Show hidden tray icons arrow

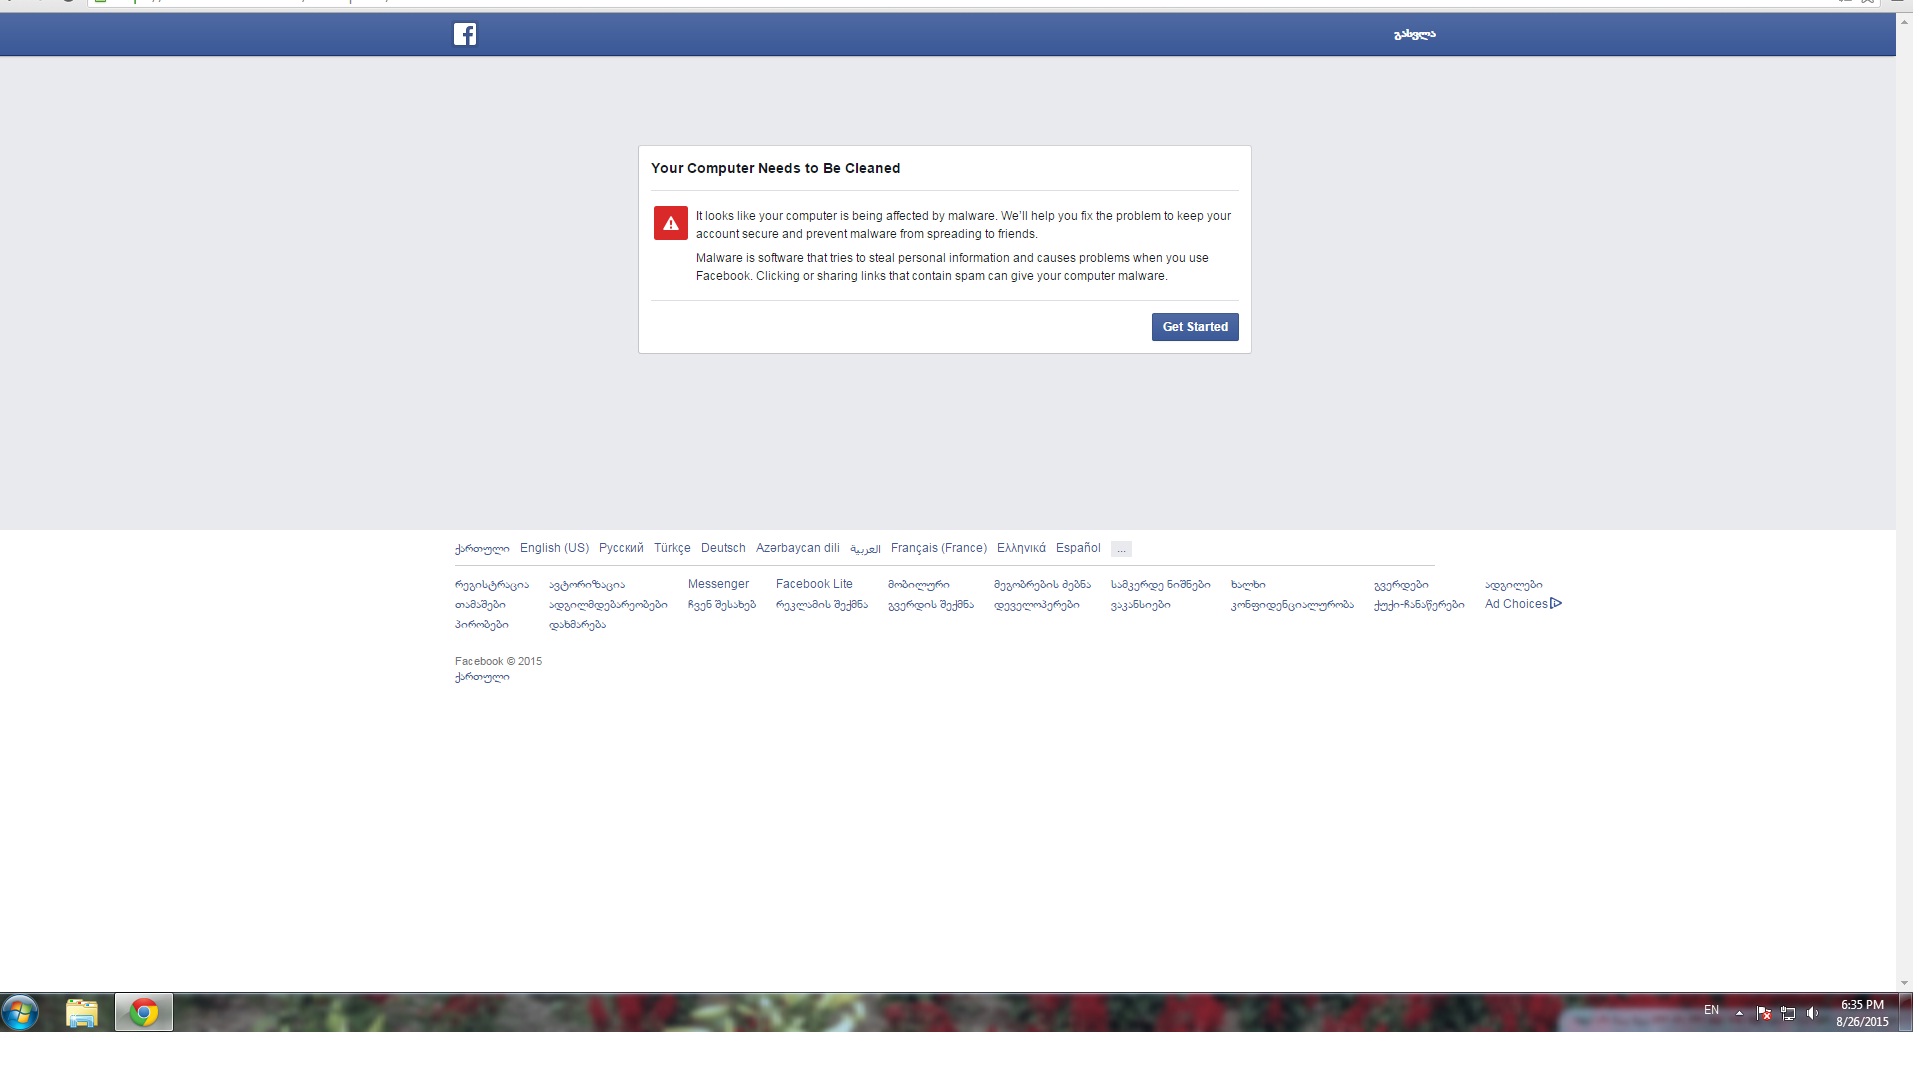[1739, 1013]
